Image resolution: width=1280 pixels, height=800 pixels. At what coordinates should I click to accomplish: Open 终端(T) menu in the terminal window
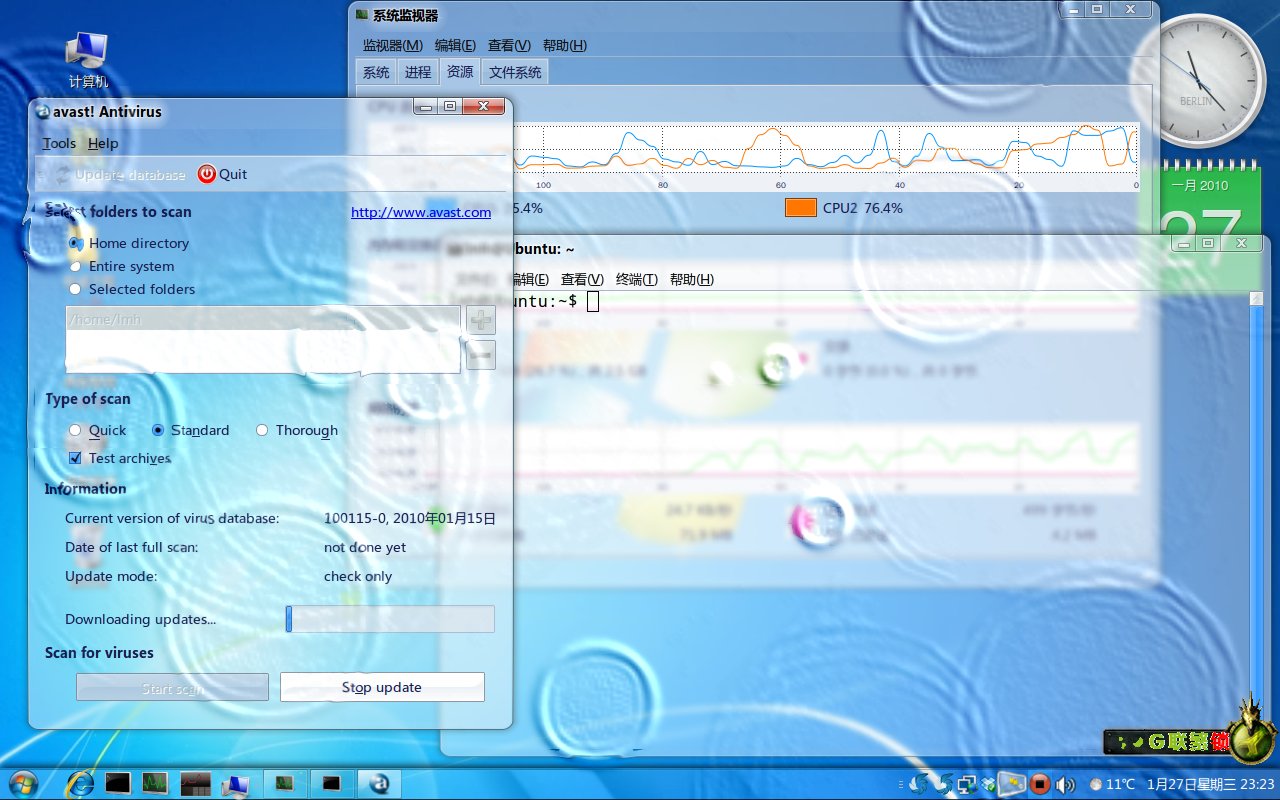(x=637, y=279)
